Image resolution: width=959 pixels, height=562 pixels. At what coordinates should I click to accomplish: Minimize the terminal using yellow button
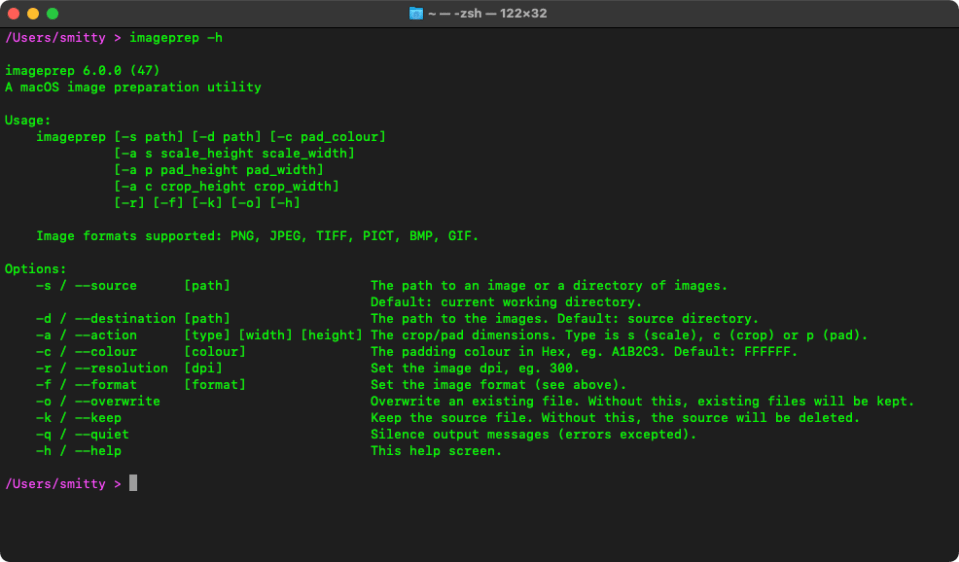click(x=33, y=14)
